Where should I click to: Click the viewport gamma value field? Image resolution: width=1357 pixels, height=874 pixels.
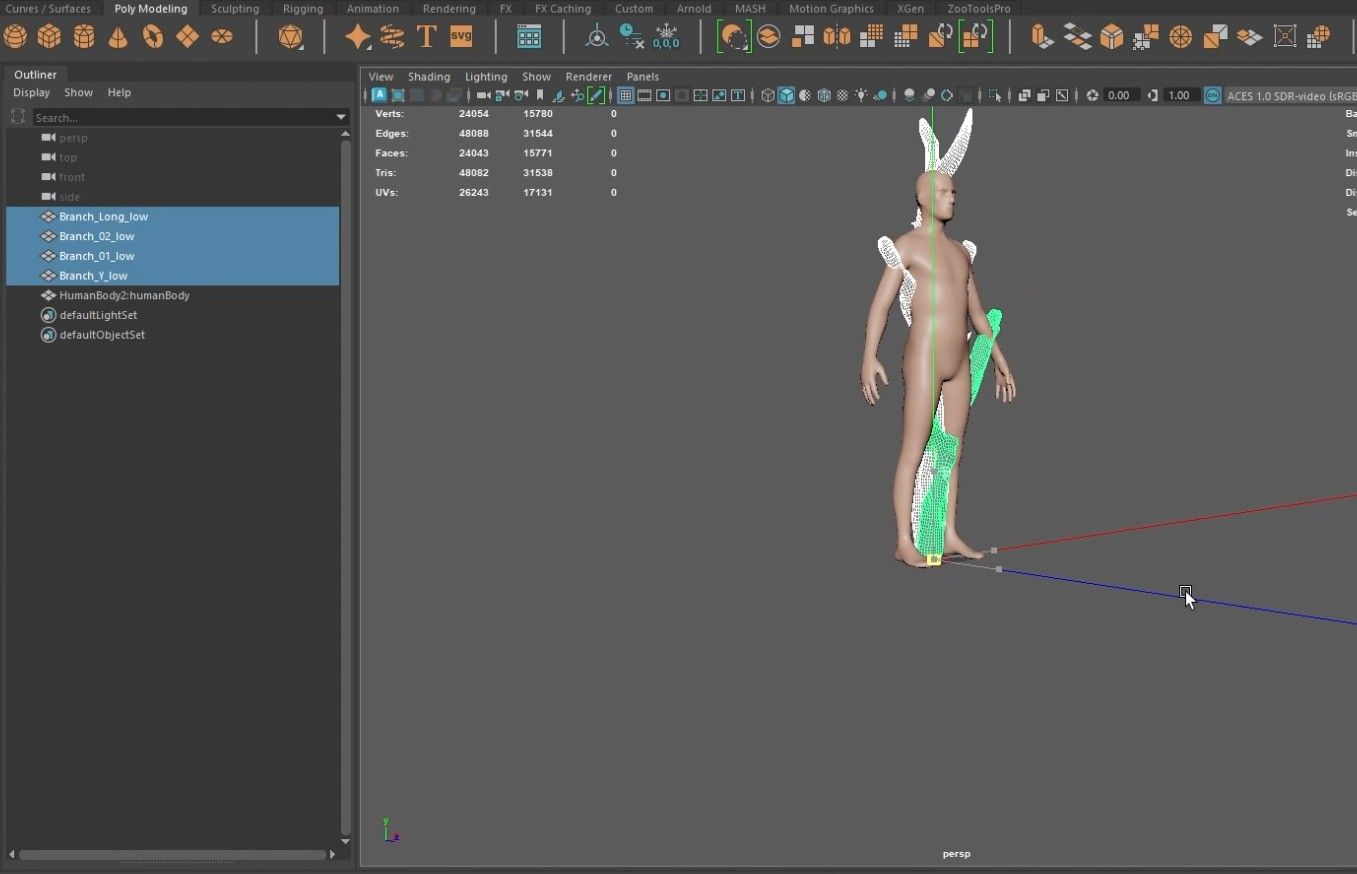[x=1179, y=96]
